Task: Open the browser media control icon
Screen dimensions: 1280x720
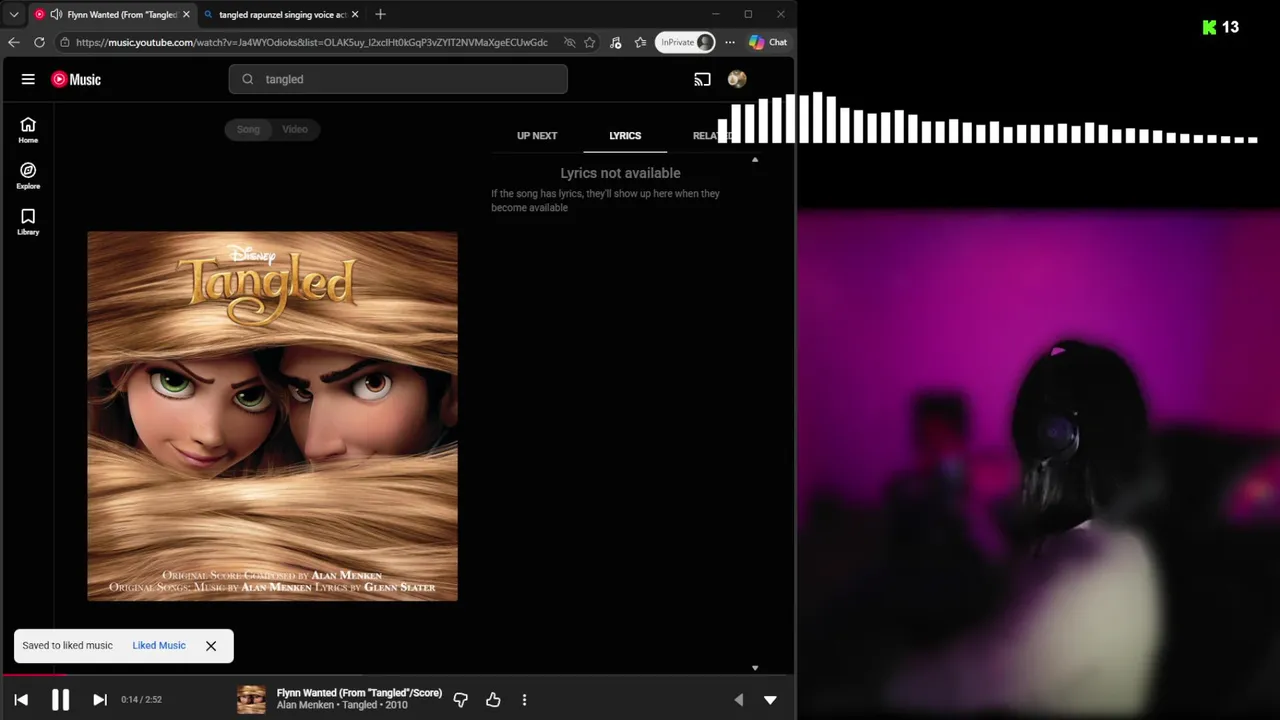Action: [x=615, y=42]
